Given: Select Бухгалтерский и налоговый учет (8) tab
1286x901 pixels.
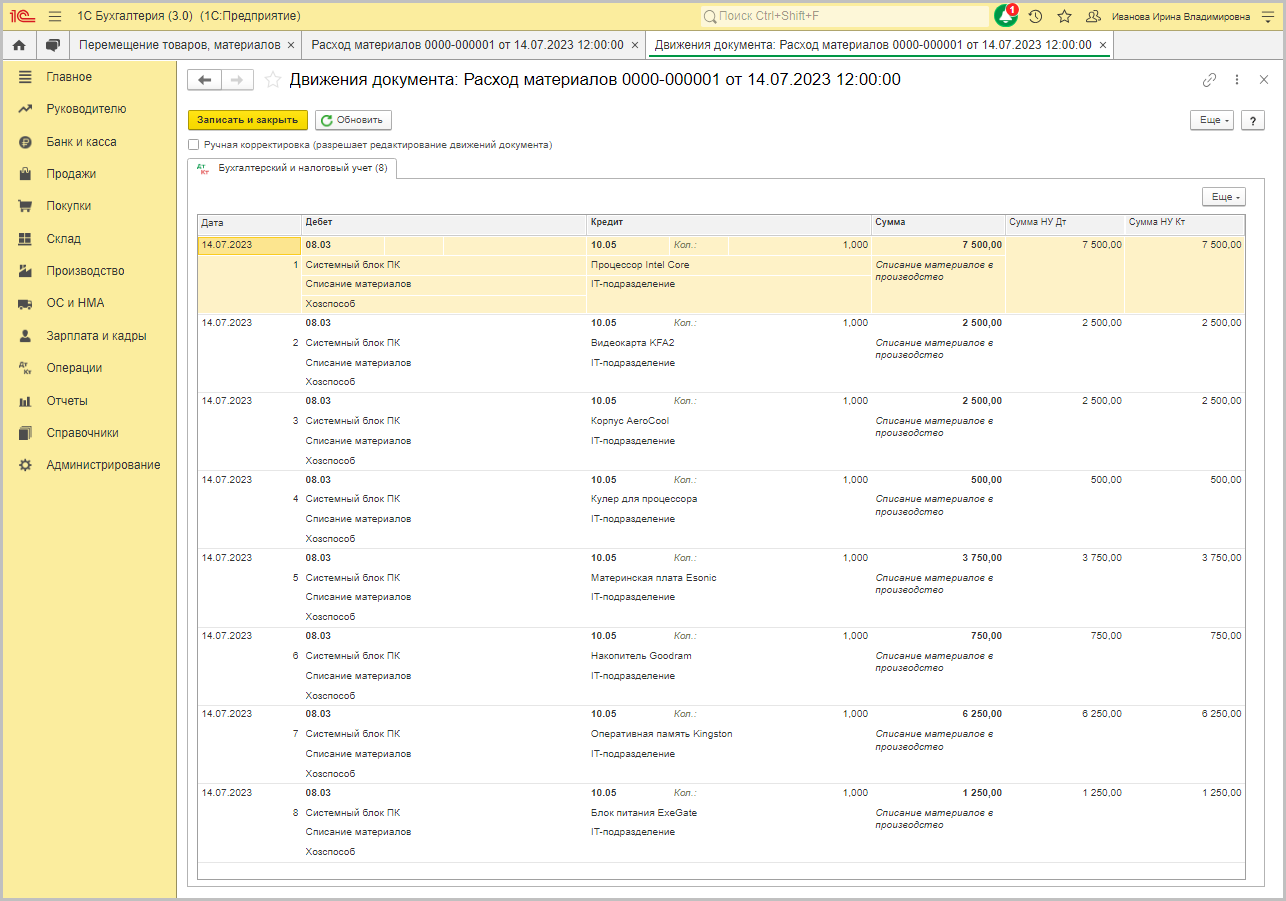Looking at the screenshot, I should (x=293, y=169).
